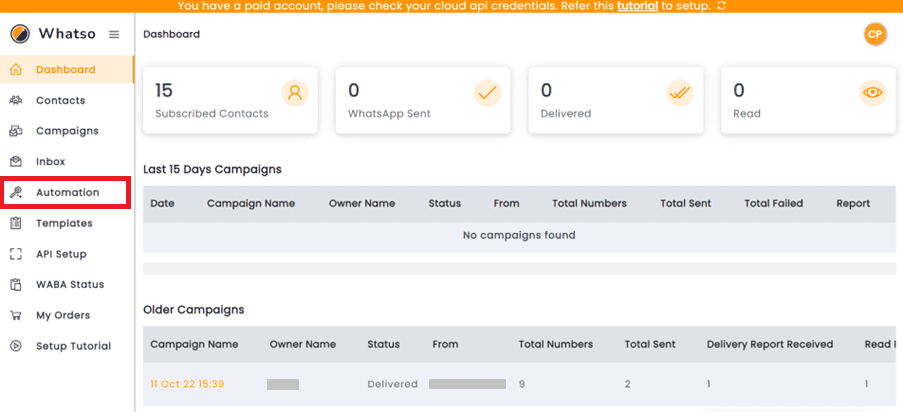
Task: Click Delivery Report Received column header
Action: coord(770,344)
